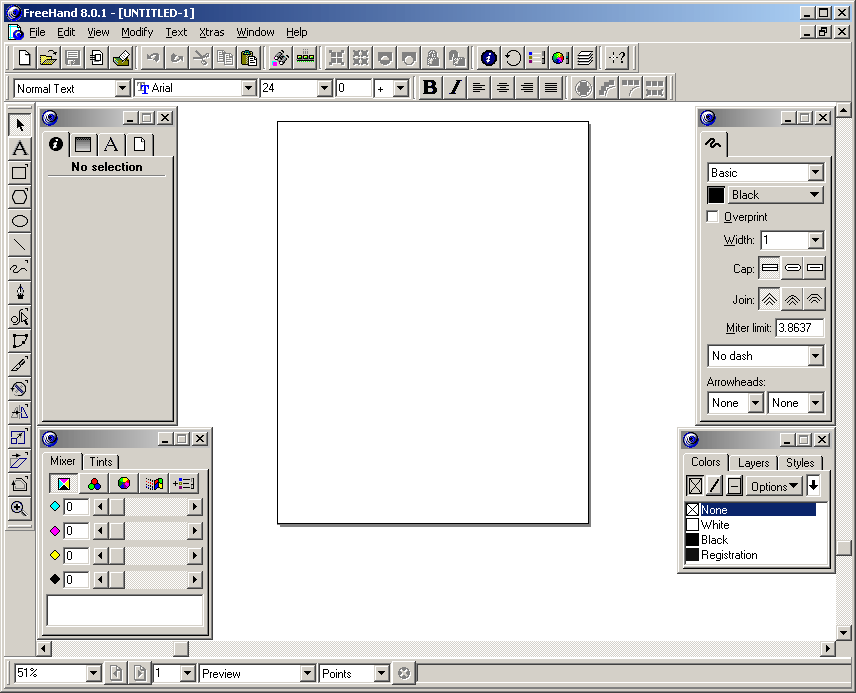Set text alignment to justified

[551, 87]
